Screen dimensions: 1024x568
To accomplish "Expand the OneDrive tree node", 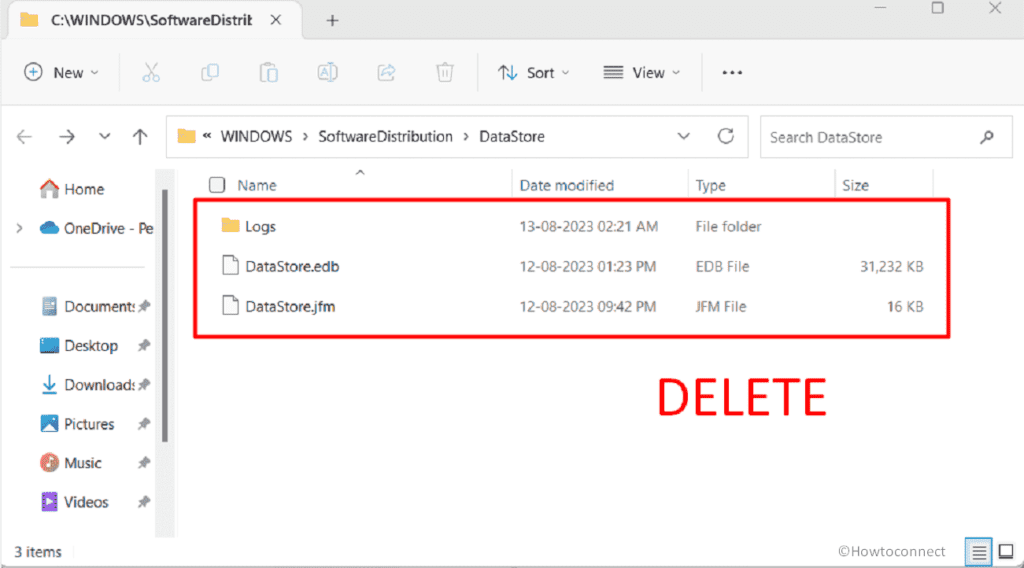I will (20, 229).
